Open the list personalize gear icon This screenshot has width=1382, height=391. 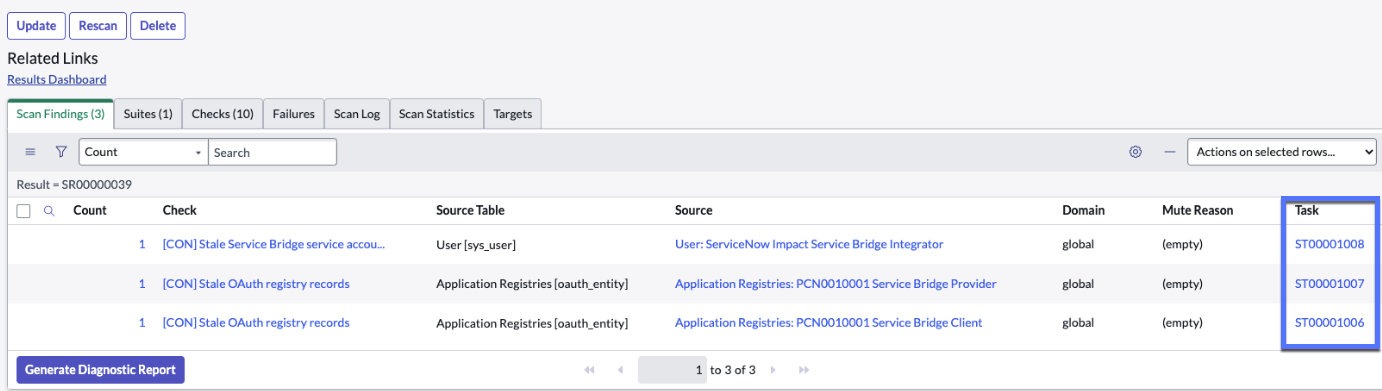click(x=1135, y=152)
